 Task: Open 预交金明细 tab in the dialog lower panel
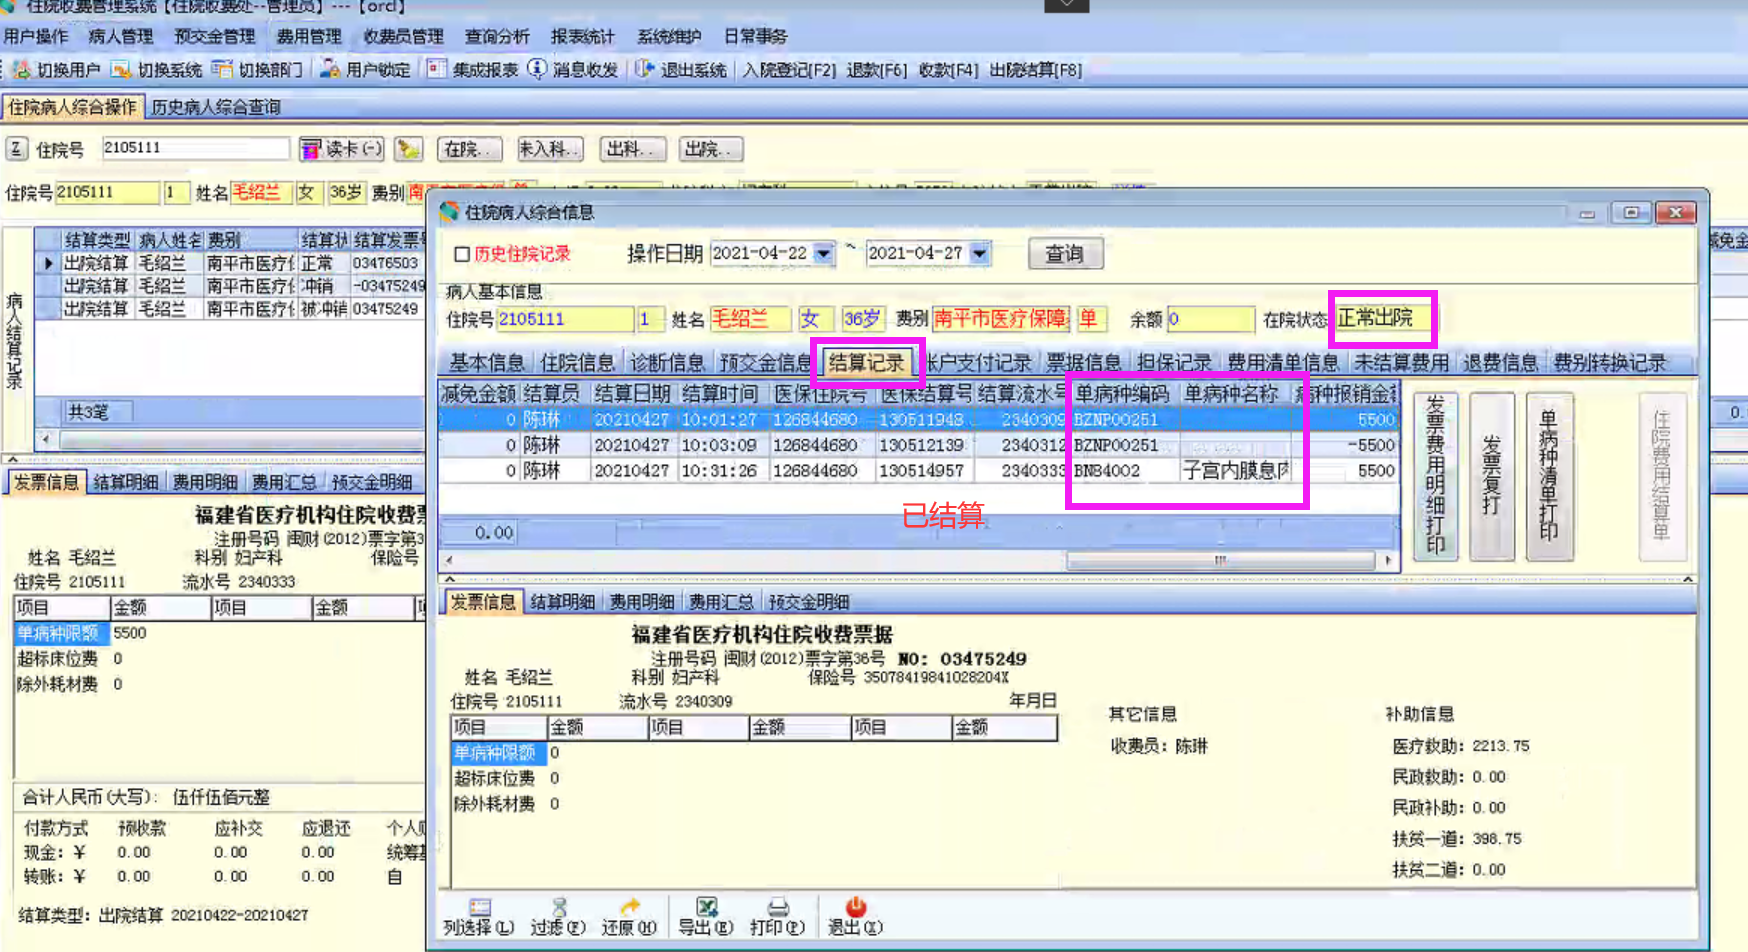pos(808,602)
